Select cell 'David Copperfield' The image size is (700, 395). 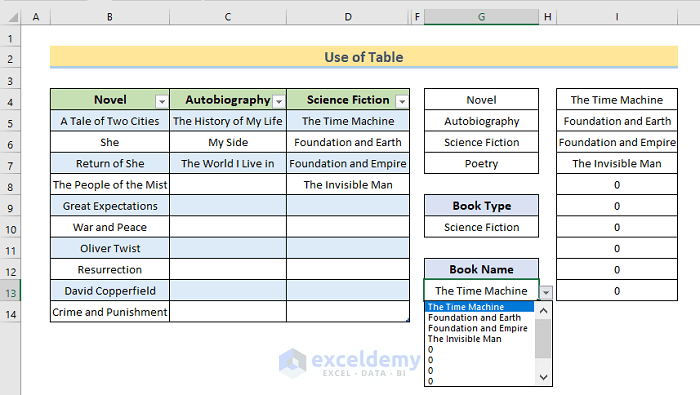110,291
